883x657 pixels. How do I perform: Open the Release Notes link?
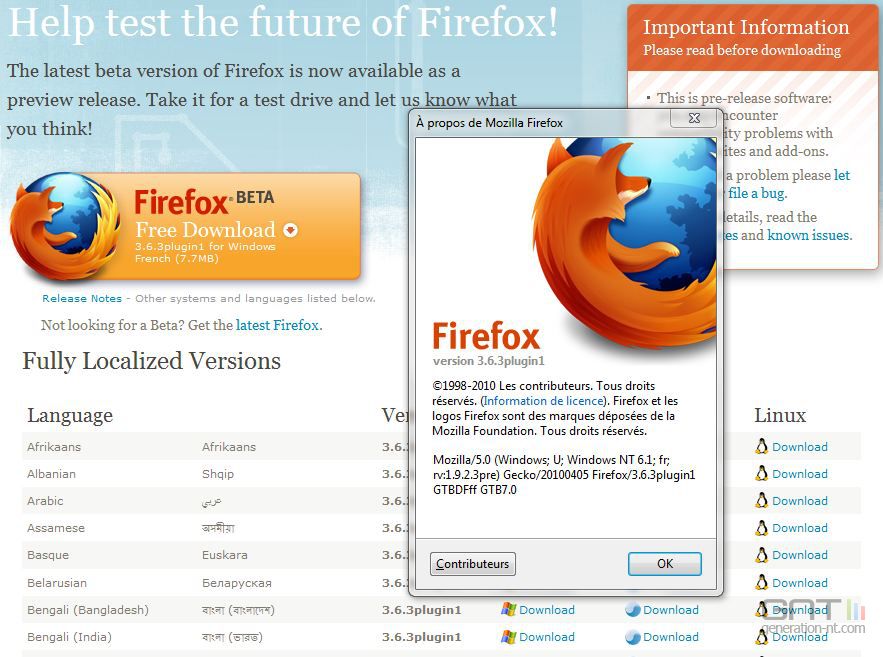pyautogui.click(x=82, y=298)
